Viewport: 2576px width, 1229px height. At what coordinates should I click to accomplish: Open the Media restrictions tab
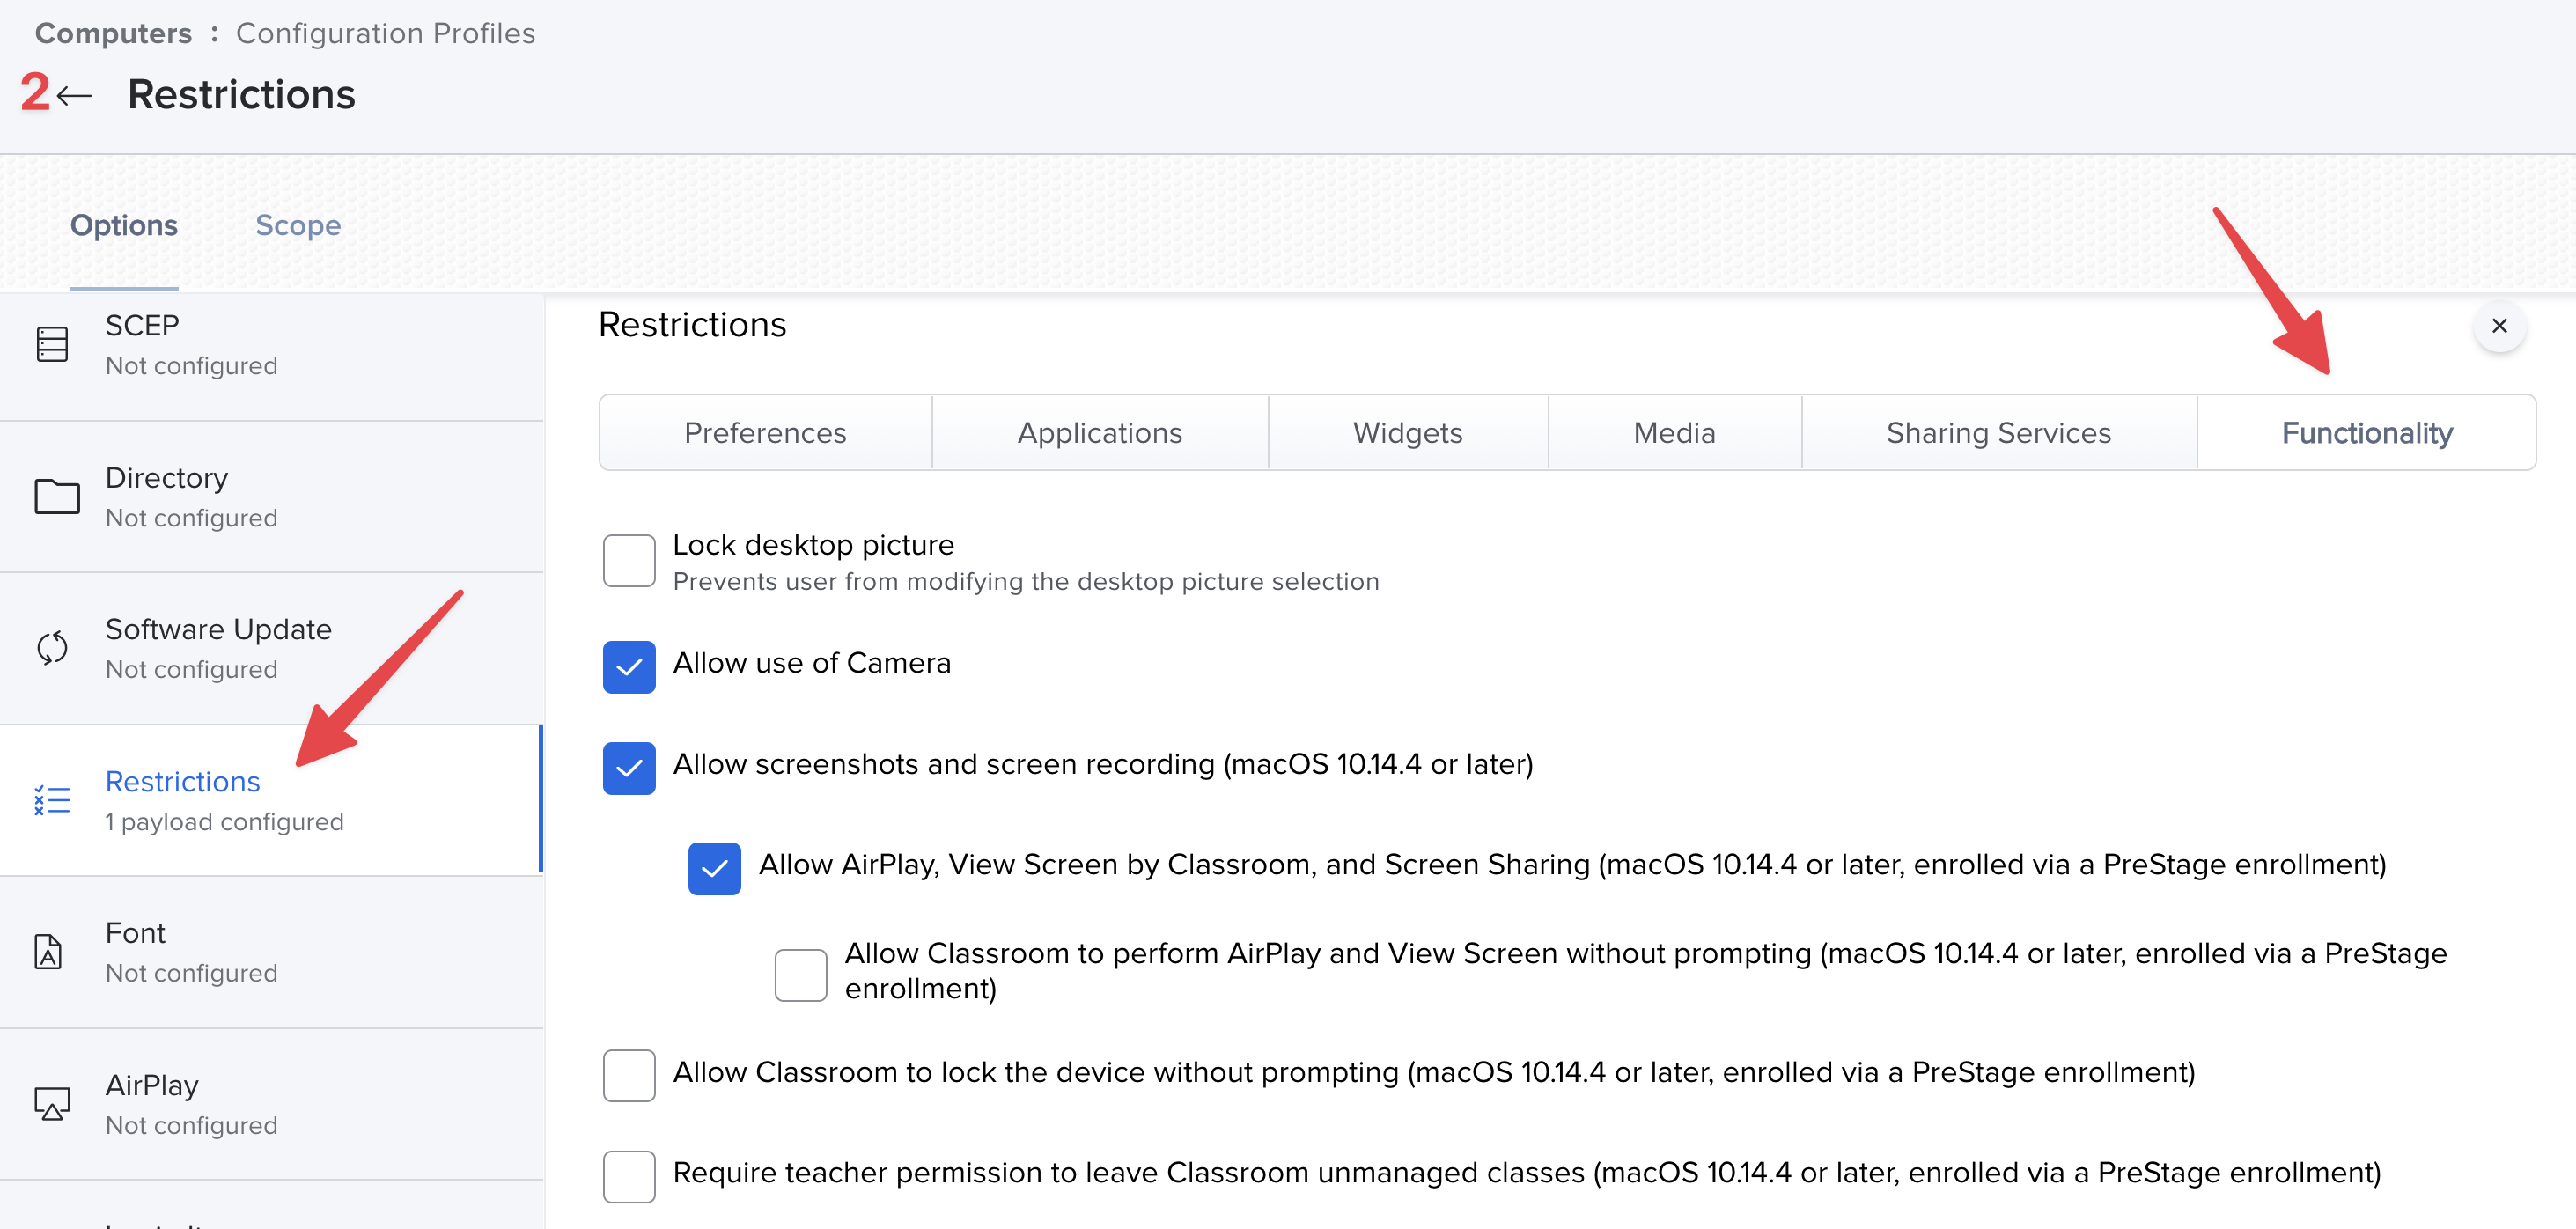pos(1674,433)
